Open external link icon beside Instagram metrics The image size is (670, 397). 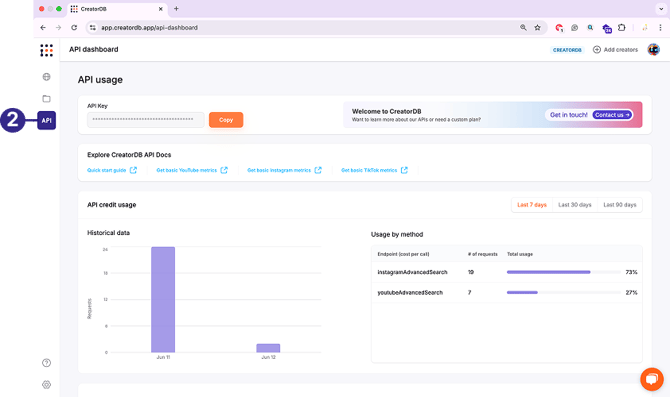[318, 170]
